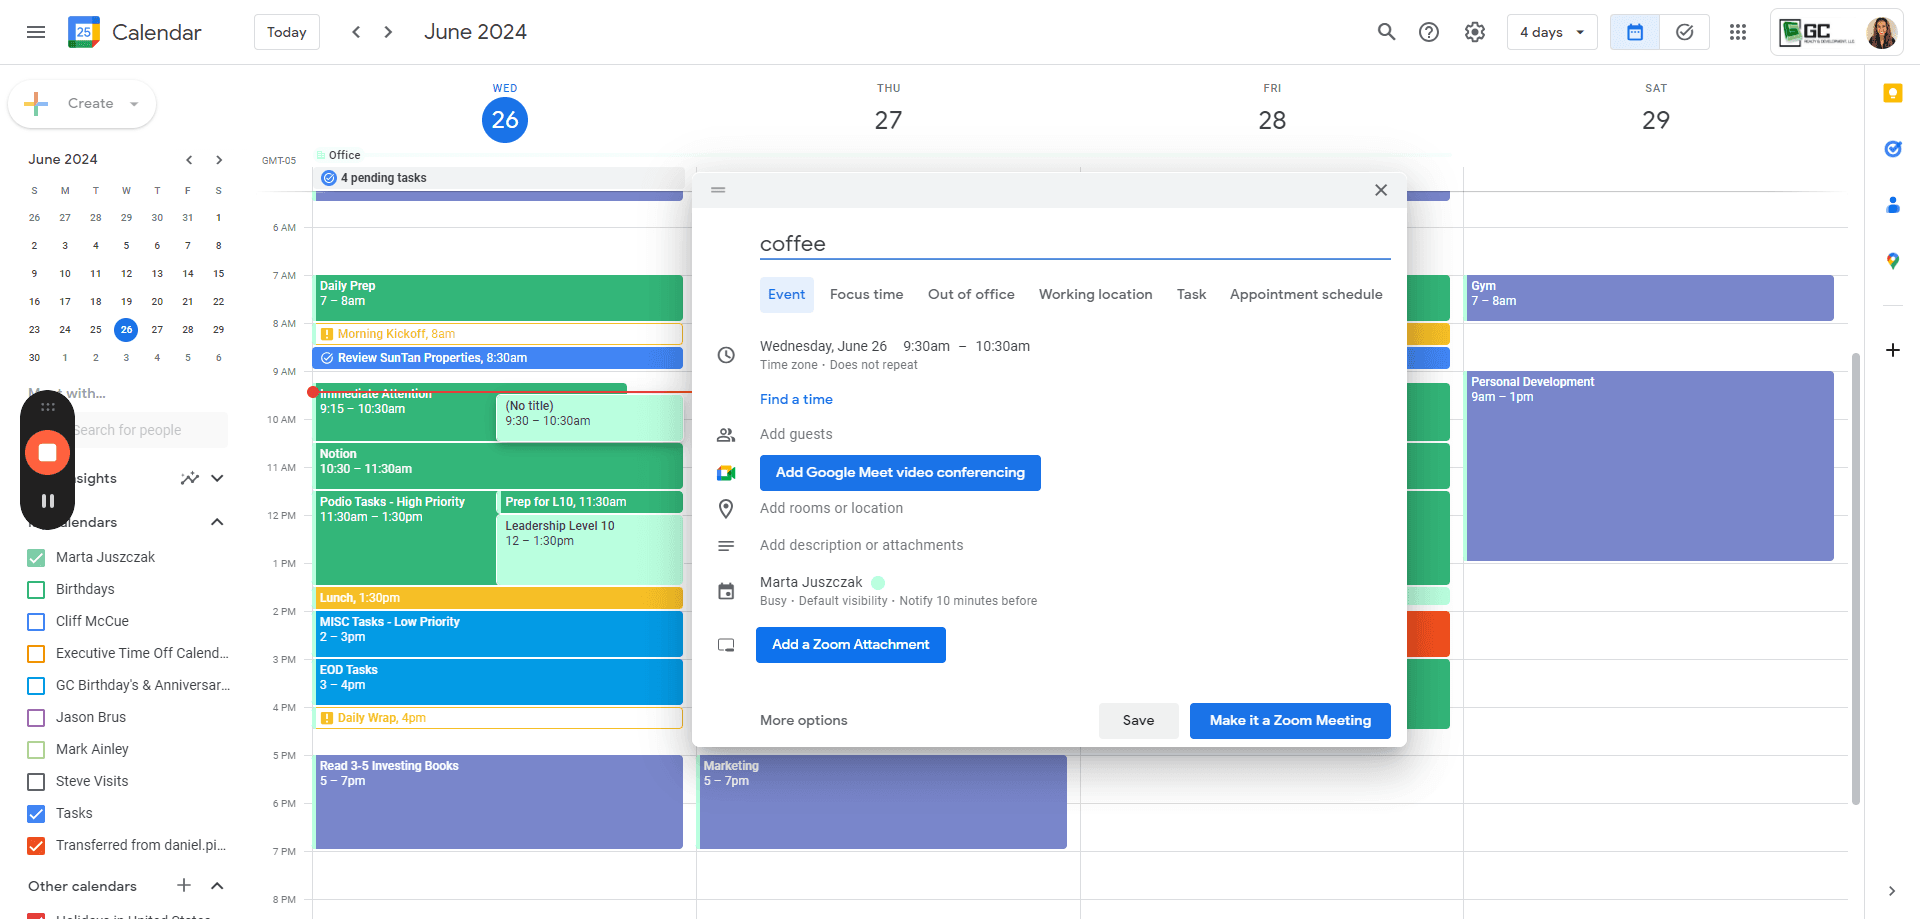Open Google Keep side panel icon
The image size is (1920, 919).
(1892, 93)
